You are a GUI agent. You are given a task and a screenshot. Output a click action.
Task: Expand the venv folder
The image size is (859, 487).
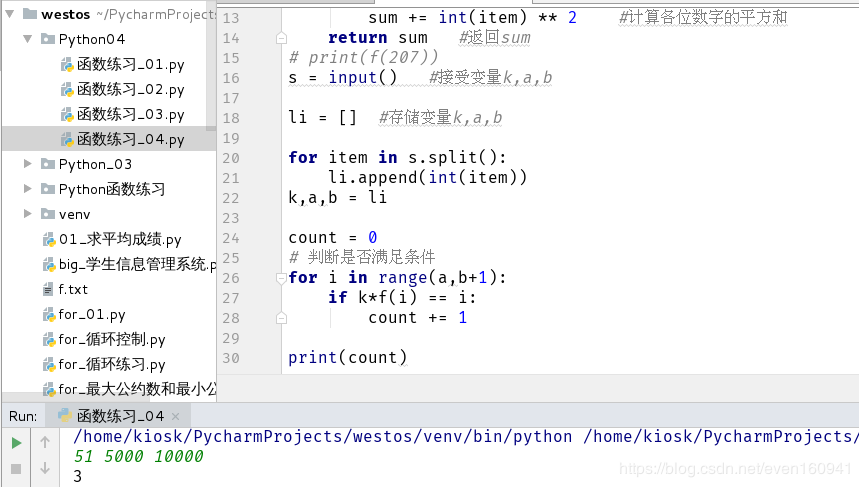pyautogui.click(x=29, y=214)
